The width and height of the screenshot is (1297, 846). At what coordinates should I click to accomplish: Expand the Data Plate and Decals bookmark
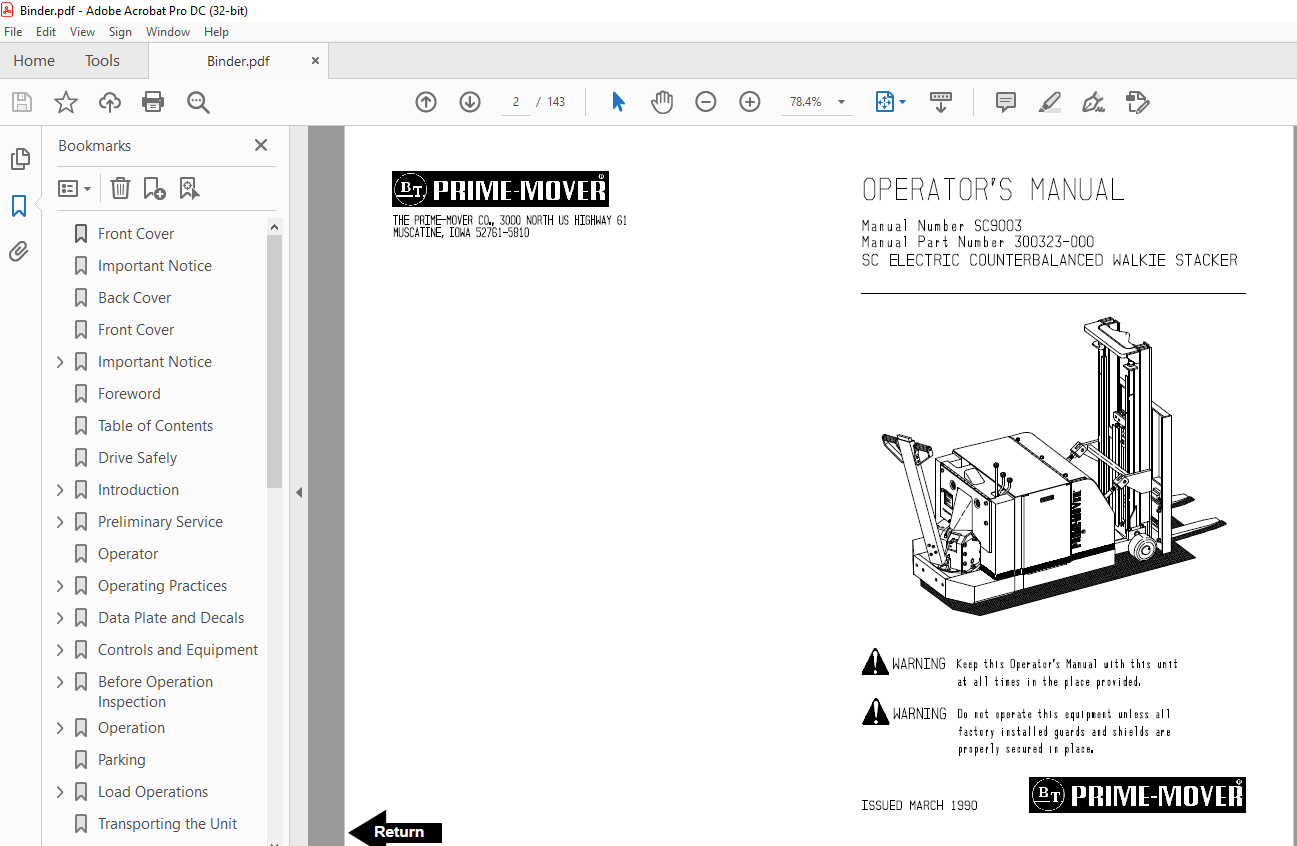[60, 618]
